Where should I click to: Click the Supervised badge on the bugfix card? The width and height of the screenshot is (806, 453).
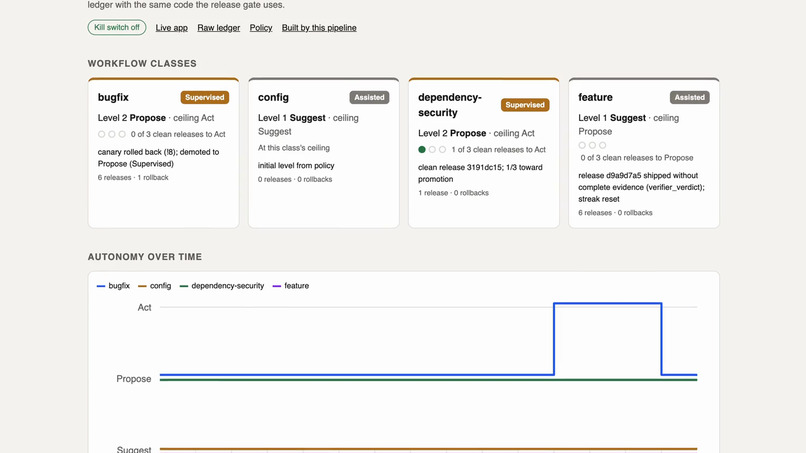pyautogui.click(x=205, y=97)
